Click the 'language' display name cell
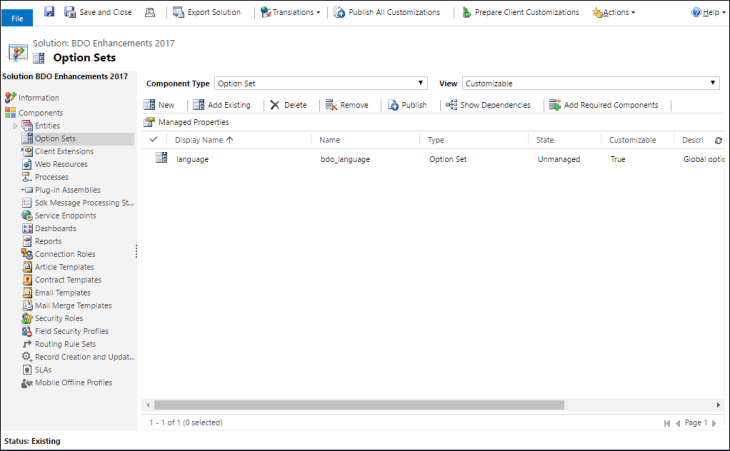Image resolution: width=730 pixels, height=451 pixels. (x=192, y=159)
